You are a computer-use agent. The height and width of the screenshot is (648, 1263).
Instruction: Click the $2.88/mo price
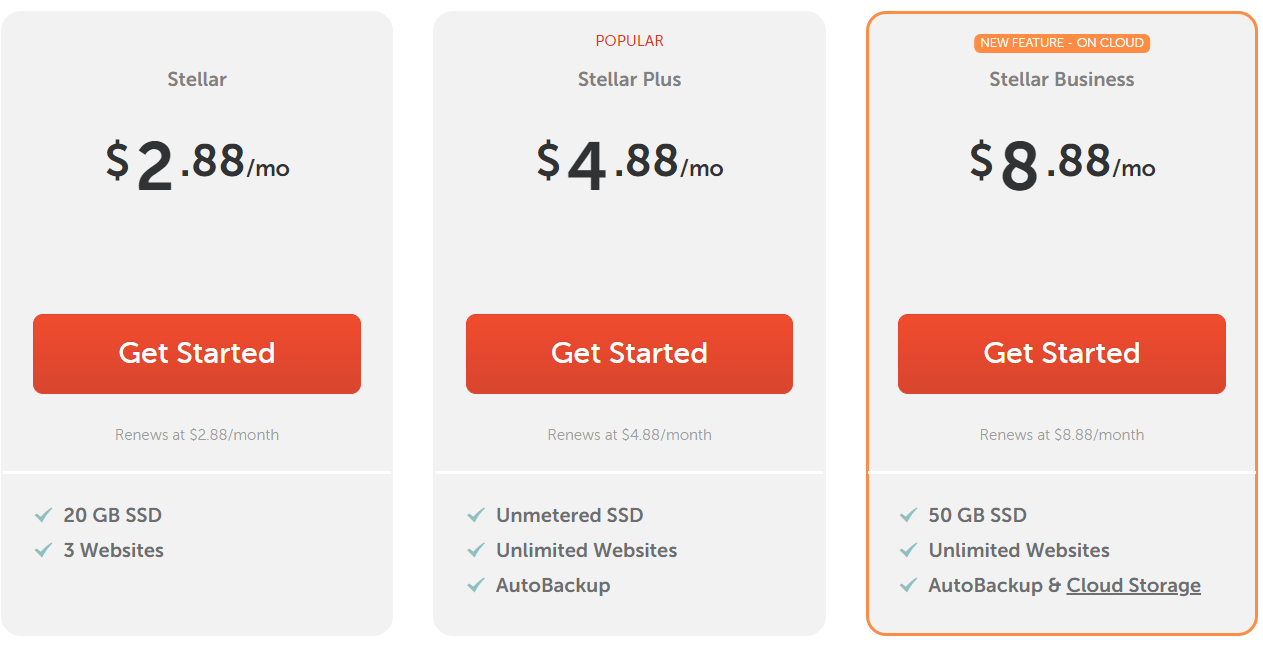tap(197, 164)
